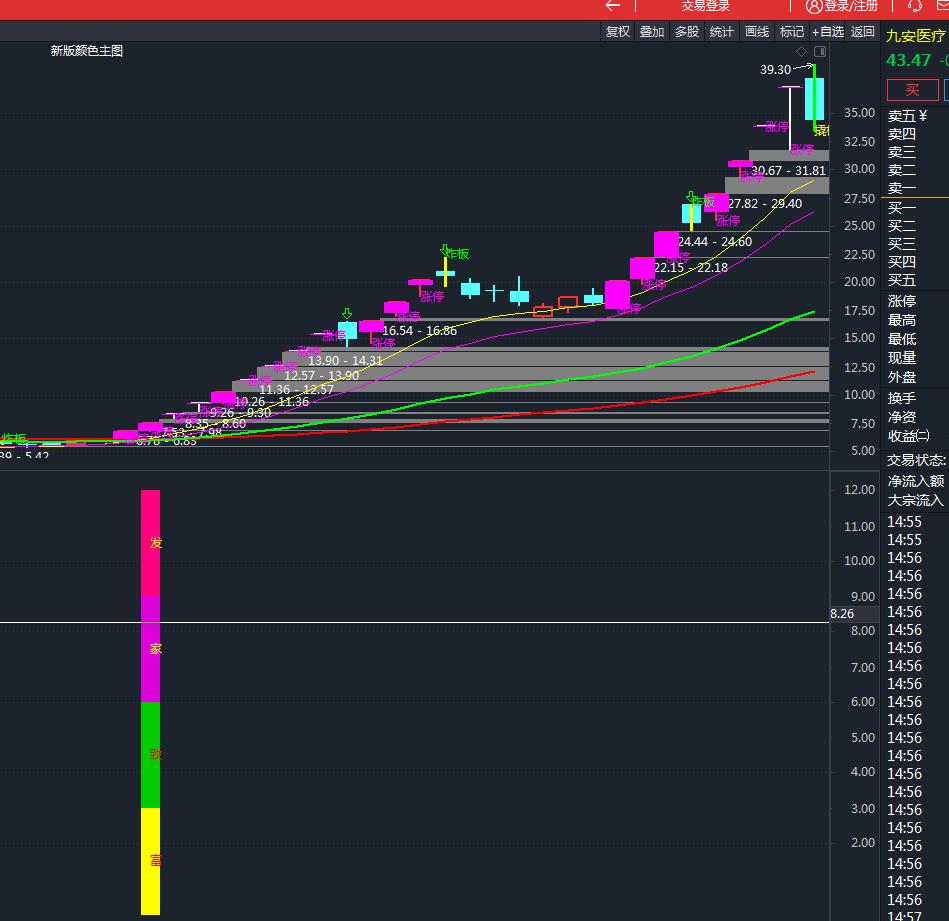Image resolution: width=949 pixels, height=921 pixels.
Task: Toggle the side panel layout icon
Action: click(820, 51)
